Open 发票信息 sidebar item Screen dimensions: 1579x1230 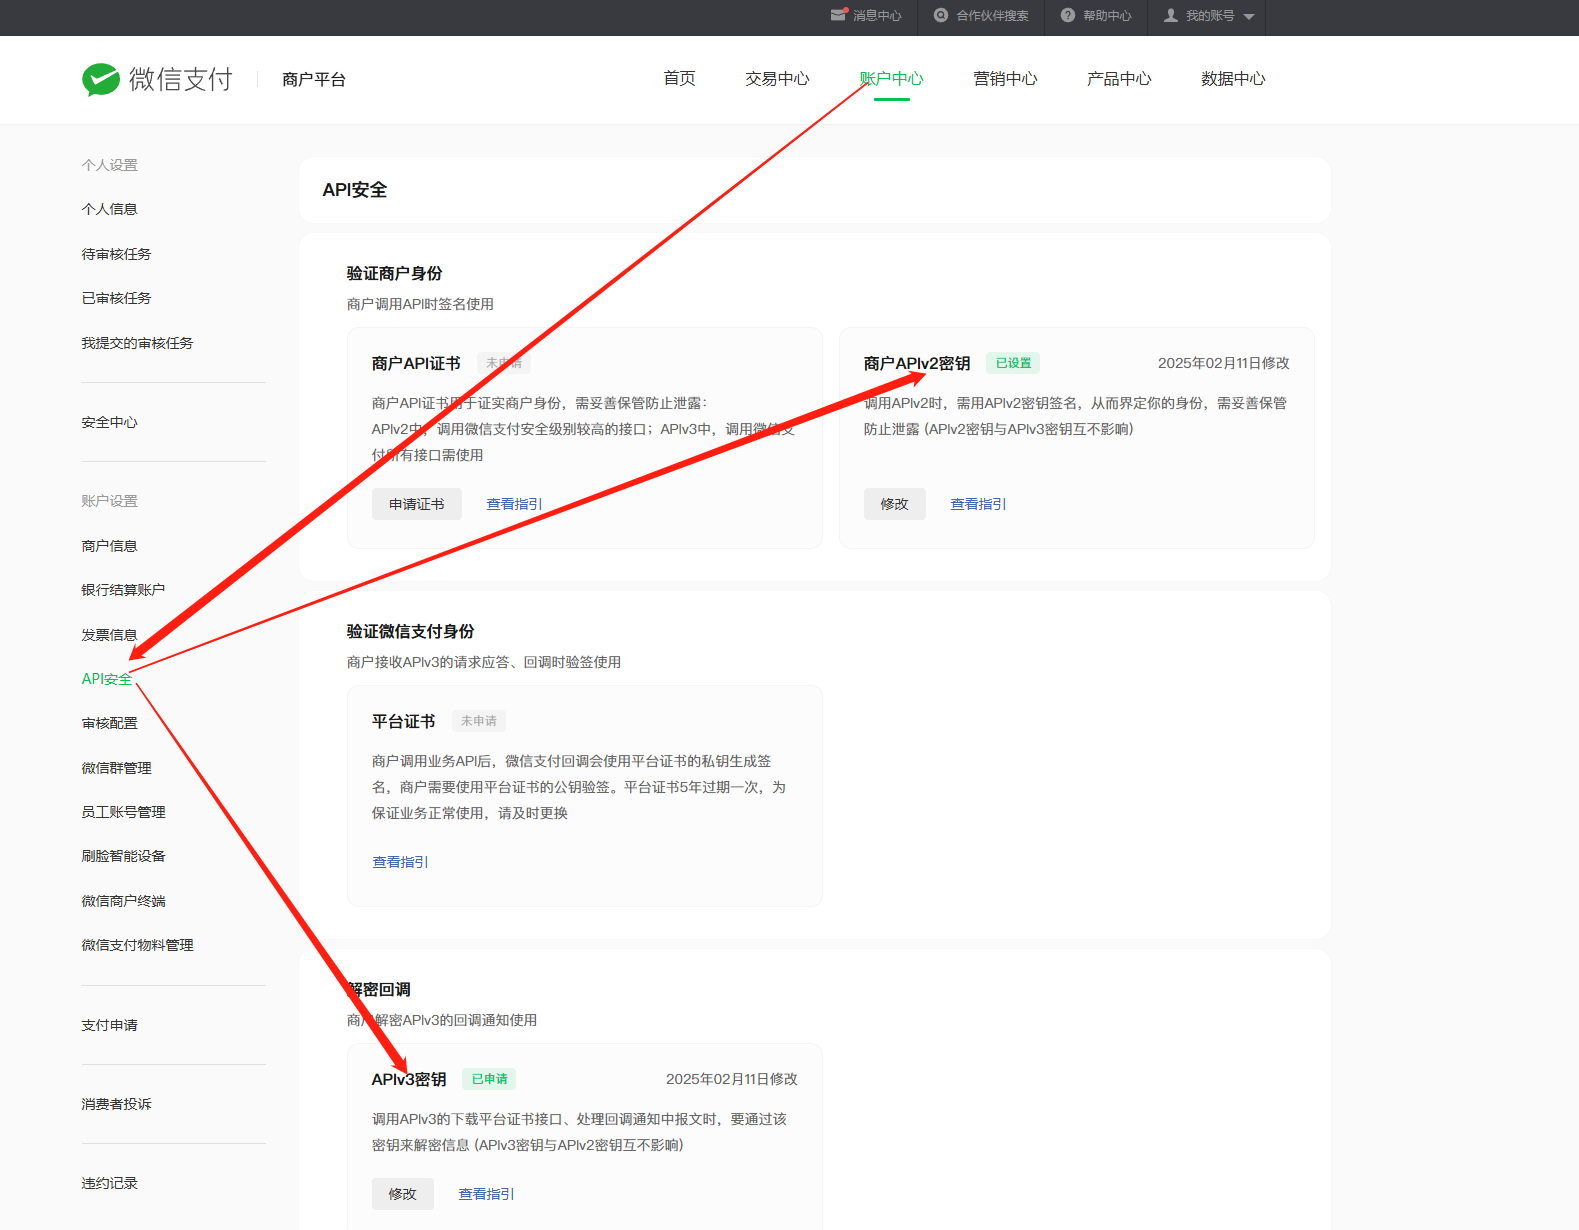tap(110, 635)
